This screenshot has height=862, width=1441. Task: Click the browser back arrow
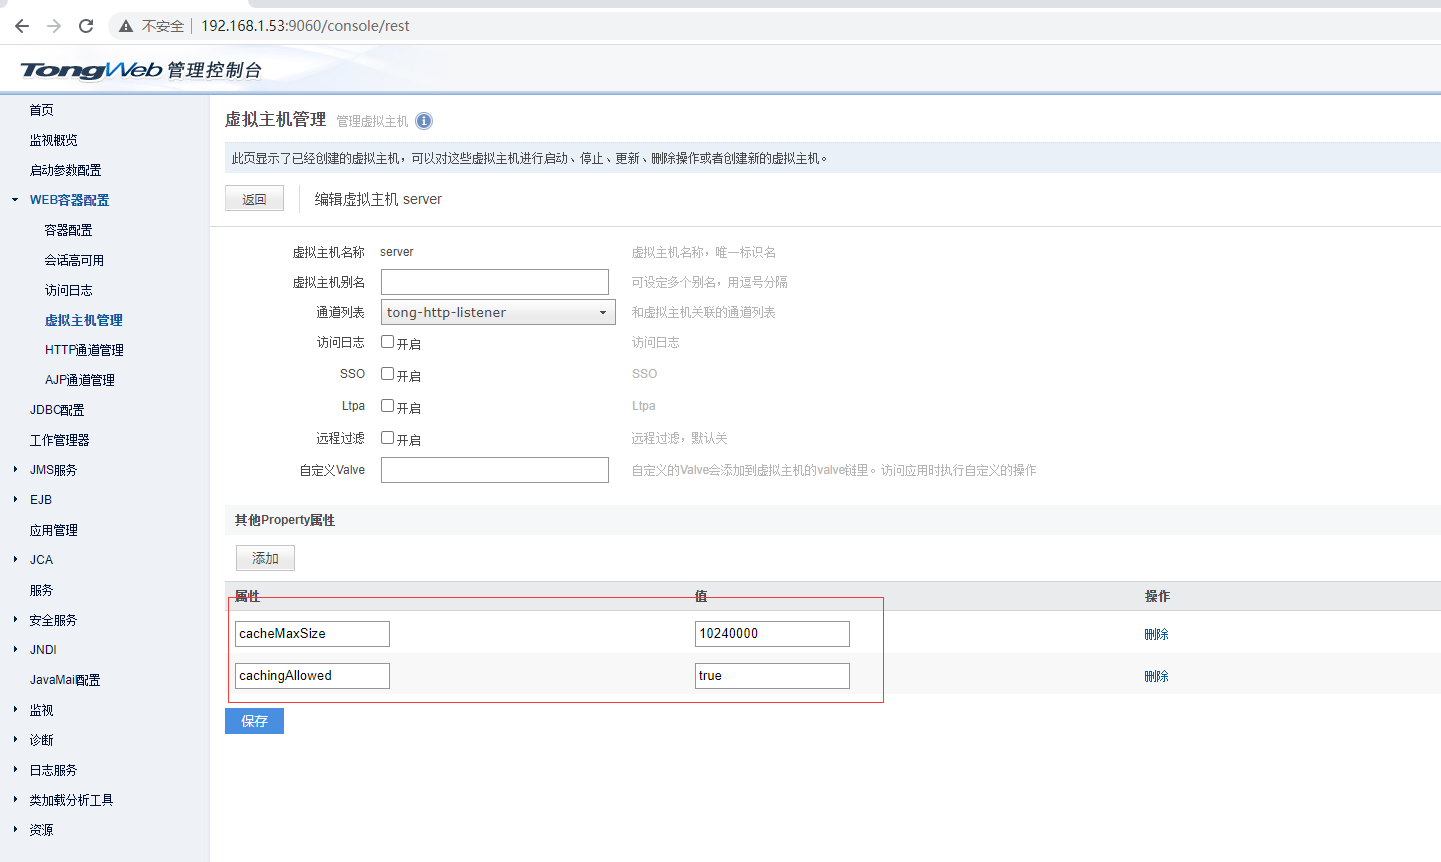pyautogui.click(x=22, y=26)
